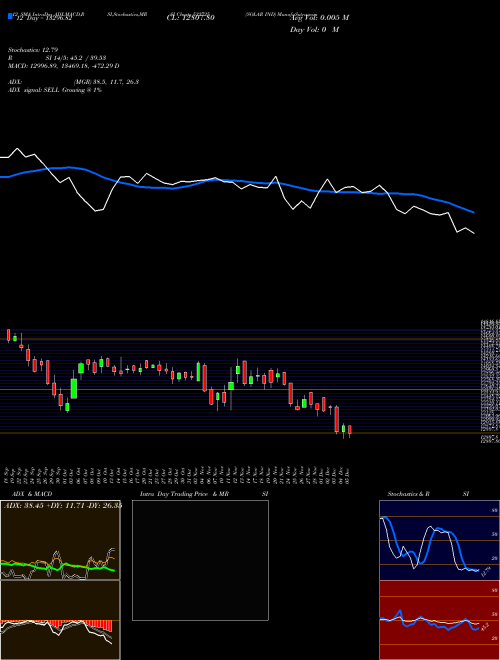Click the MACD values line
This screenshot has width=500, height=660.
pos(64,66)
